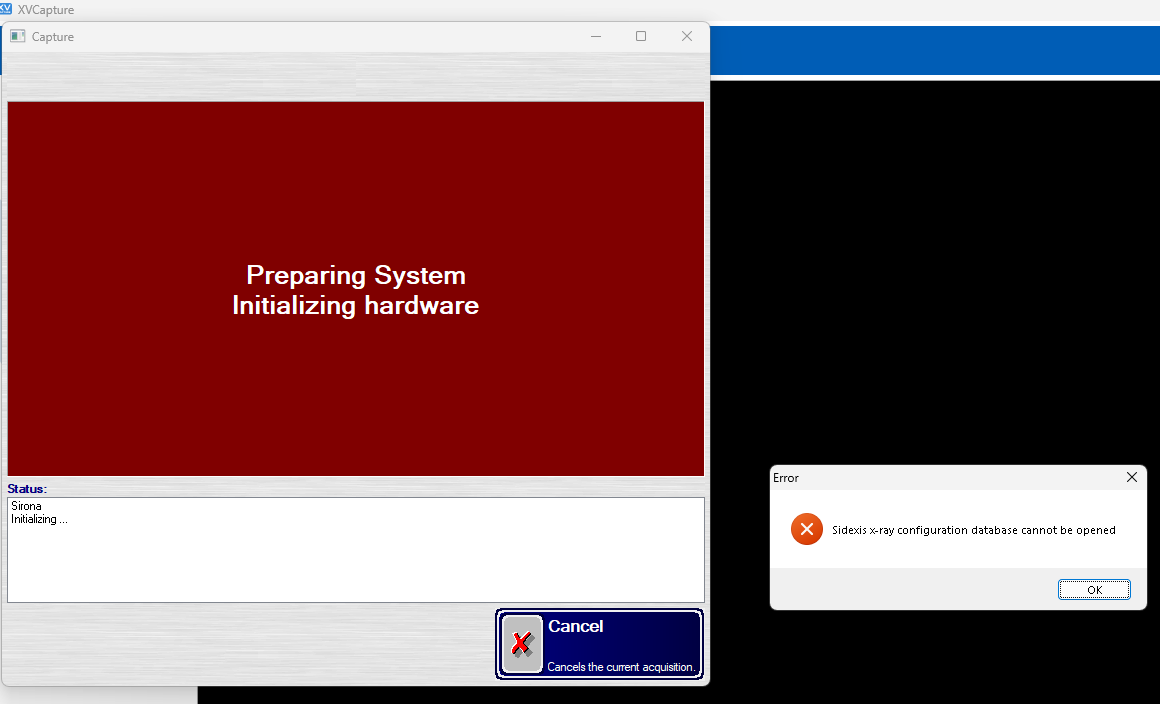Viewport: 1160px width, 704px height.
Task: Click the Error dialog title bar
Action: [x=947, y=478]
